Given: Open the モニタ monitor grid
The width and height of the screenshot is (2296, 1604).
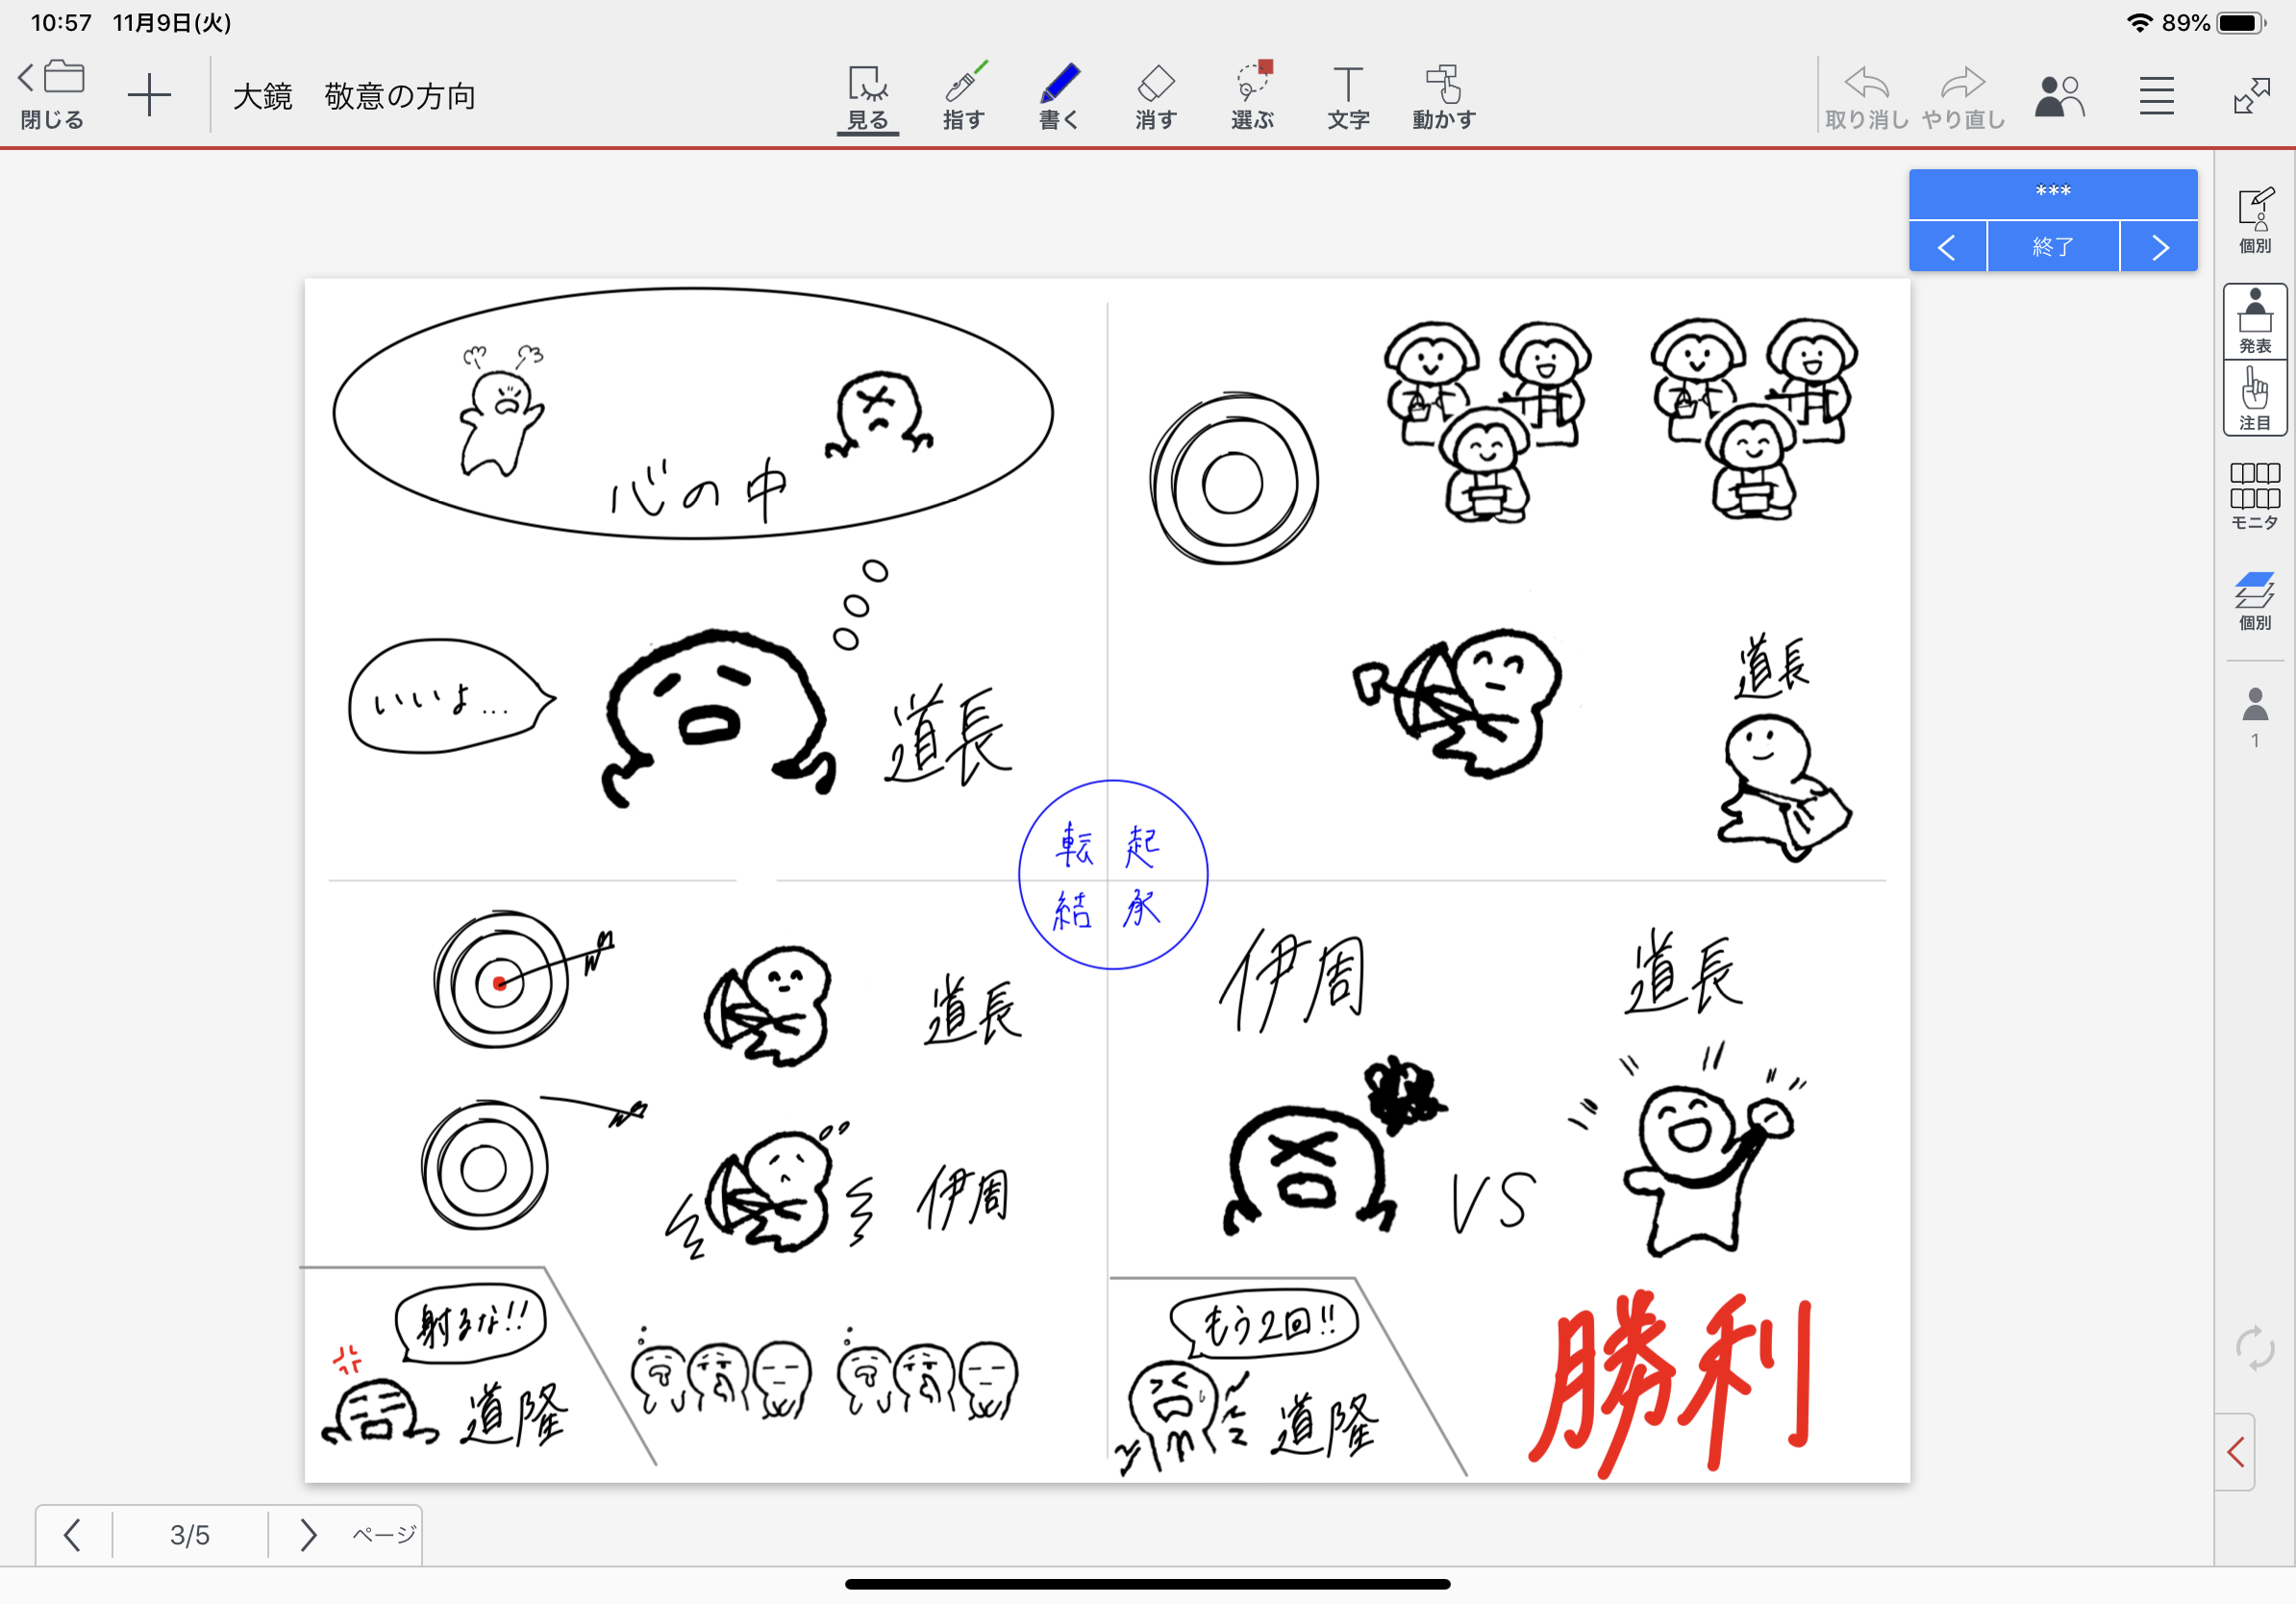Looking at the screenshot, I should tap(2254, 495).
